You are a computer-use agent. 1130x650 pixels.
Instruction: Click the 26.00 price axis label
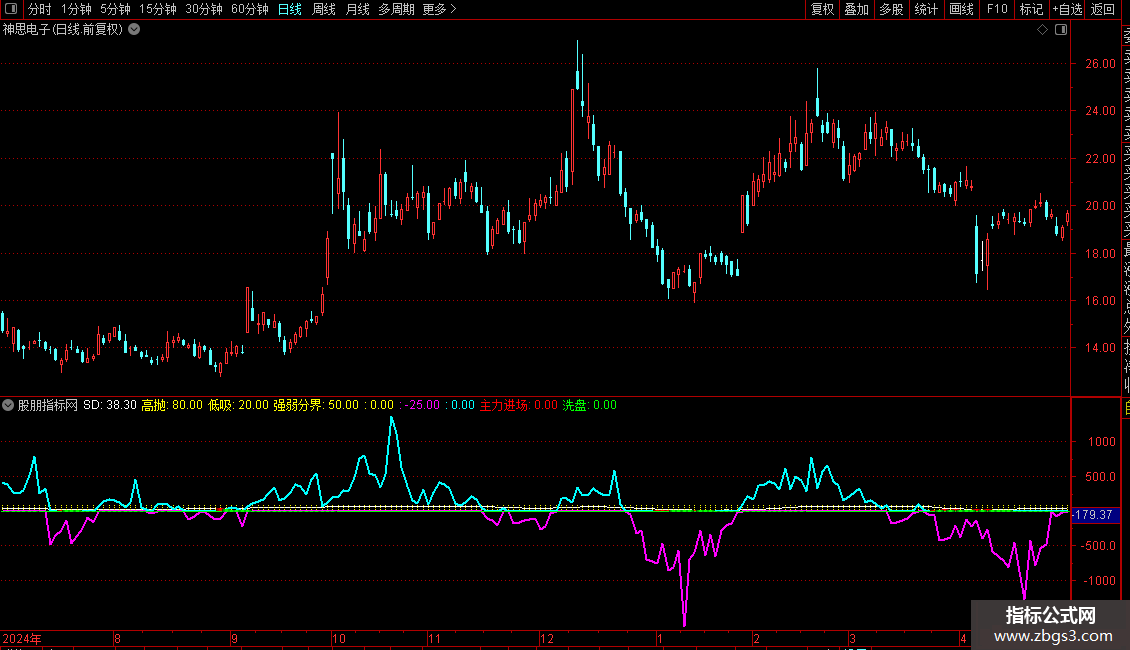(x=1100, y=63)
